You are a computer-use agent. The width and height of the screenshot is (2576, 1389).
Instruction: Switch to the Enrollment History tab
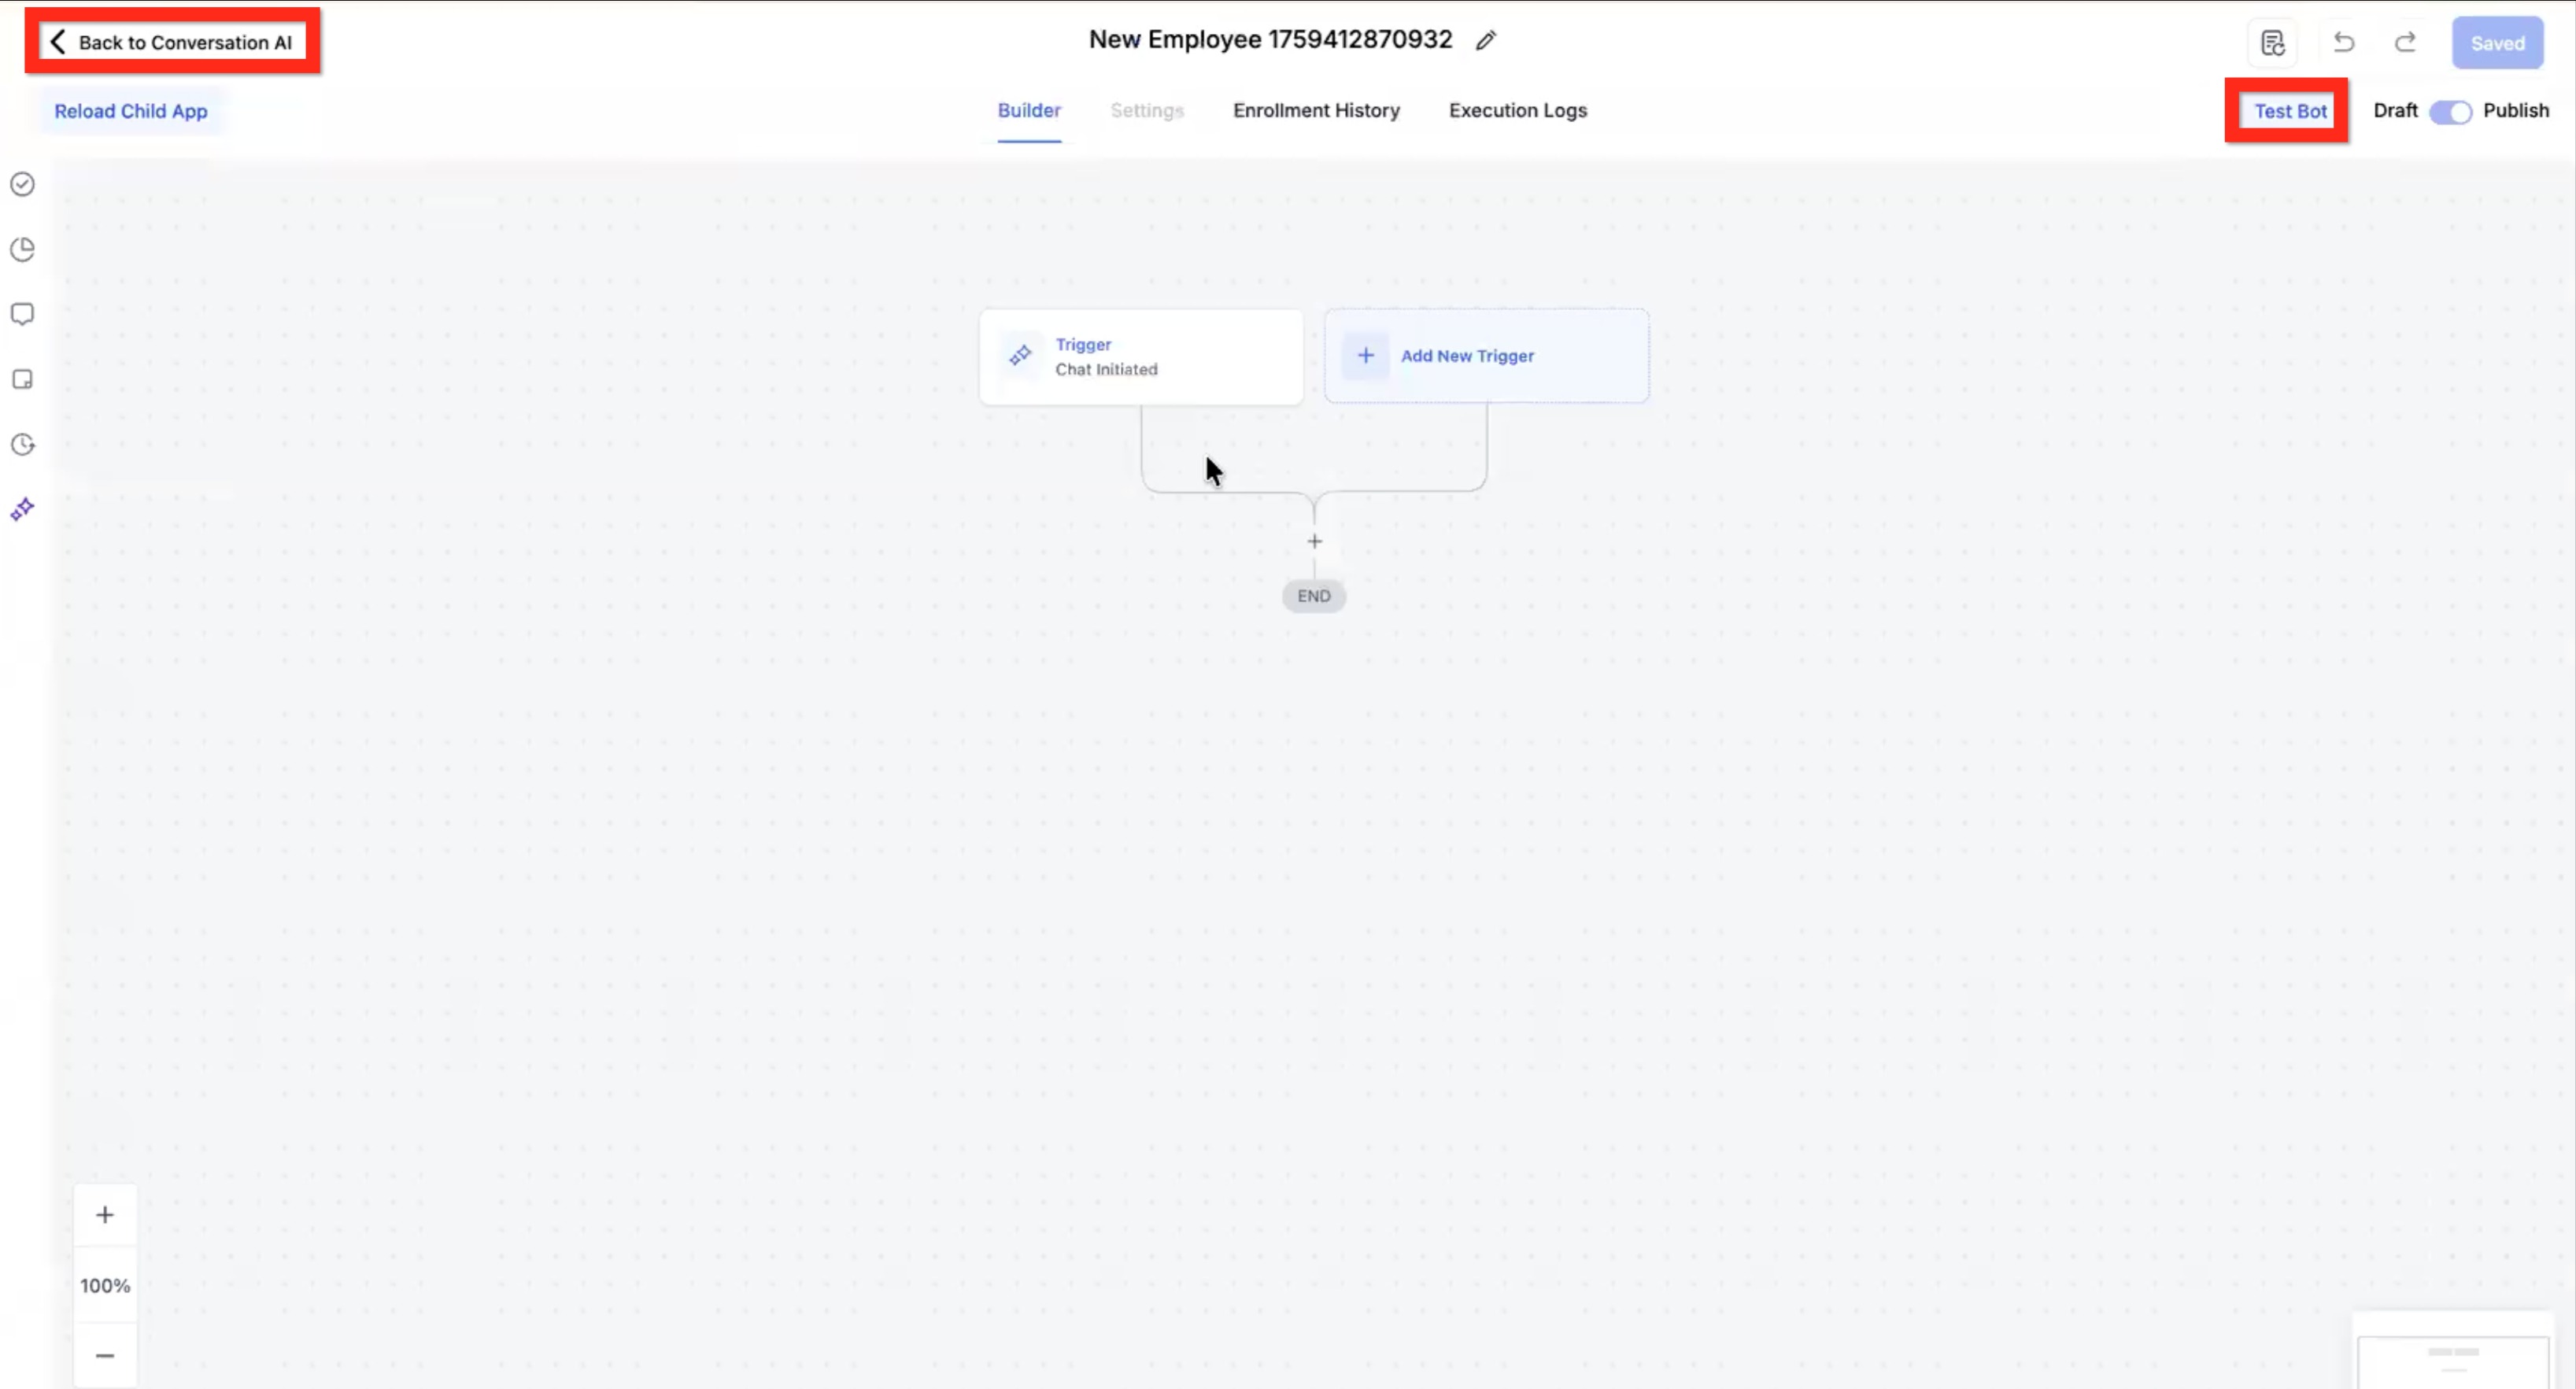[1316, 111]
